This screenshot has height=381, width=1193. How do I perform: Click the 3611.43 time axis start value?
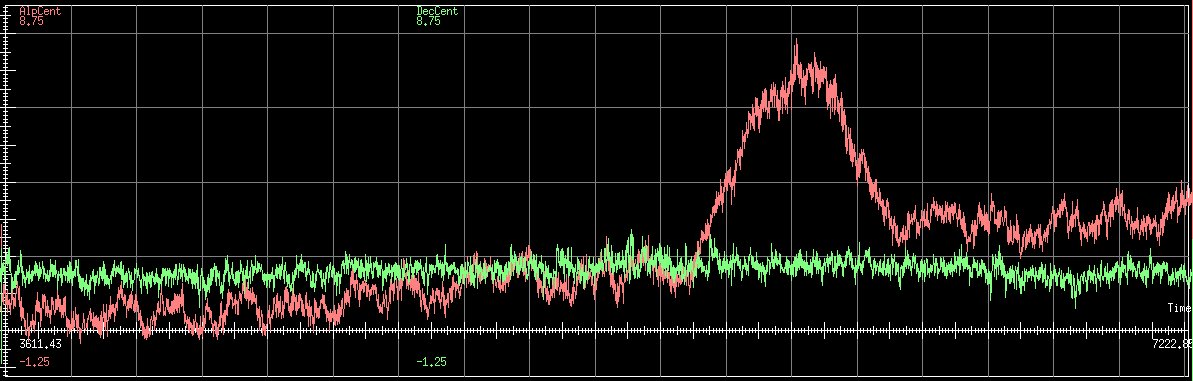tap(40, 344)
